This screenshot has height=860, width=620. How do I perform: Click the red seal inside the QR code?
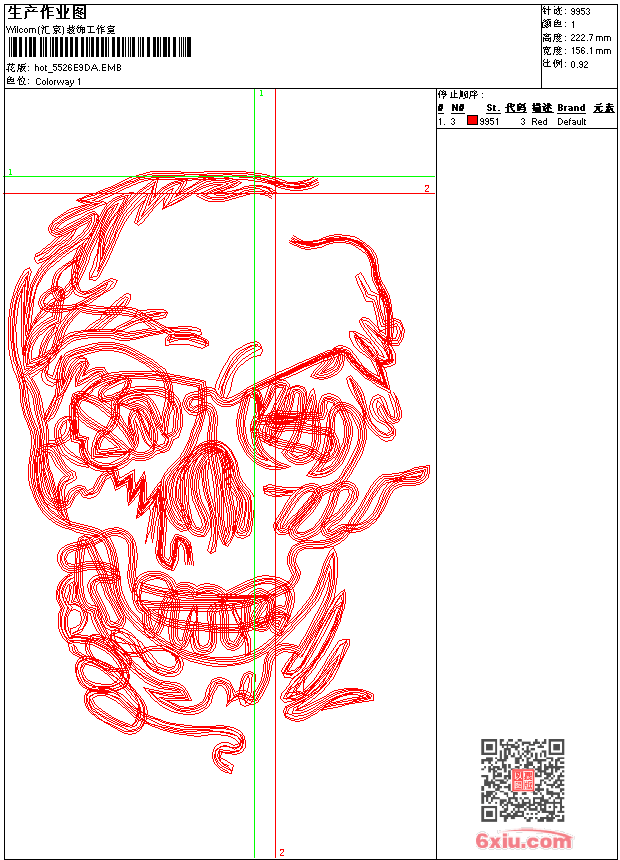click(x=523, y=780)
